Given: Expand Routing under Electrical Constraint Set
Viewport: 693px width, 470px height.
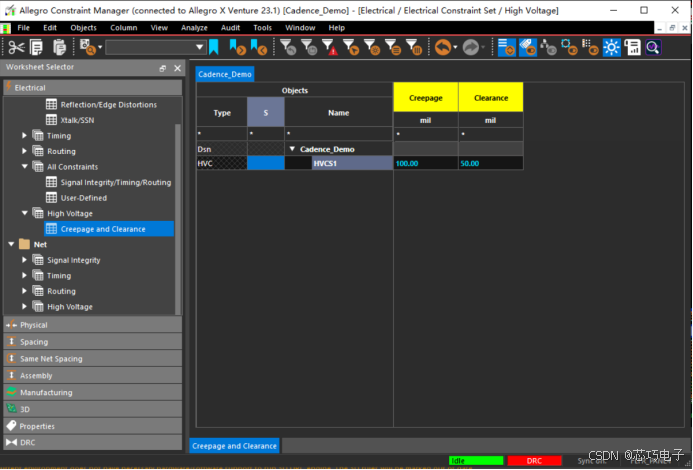Looking at the screenshot, I should pos(24,151).
